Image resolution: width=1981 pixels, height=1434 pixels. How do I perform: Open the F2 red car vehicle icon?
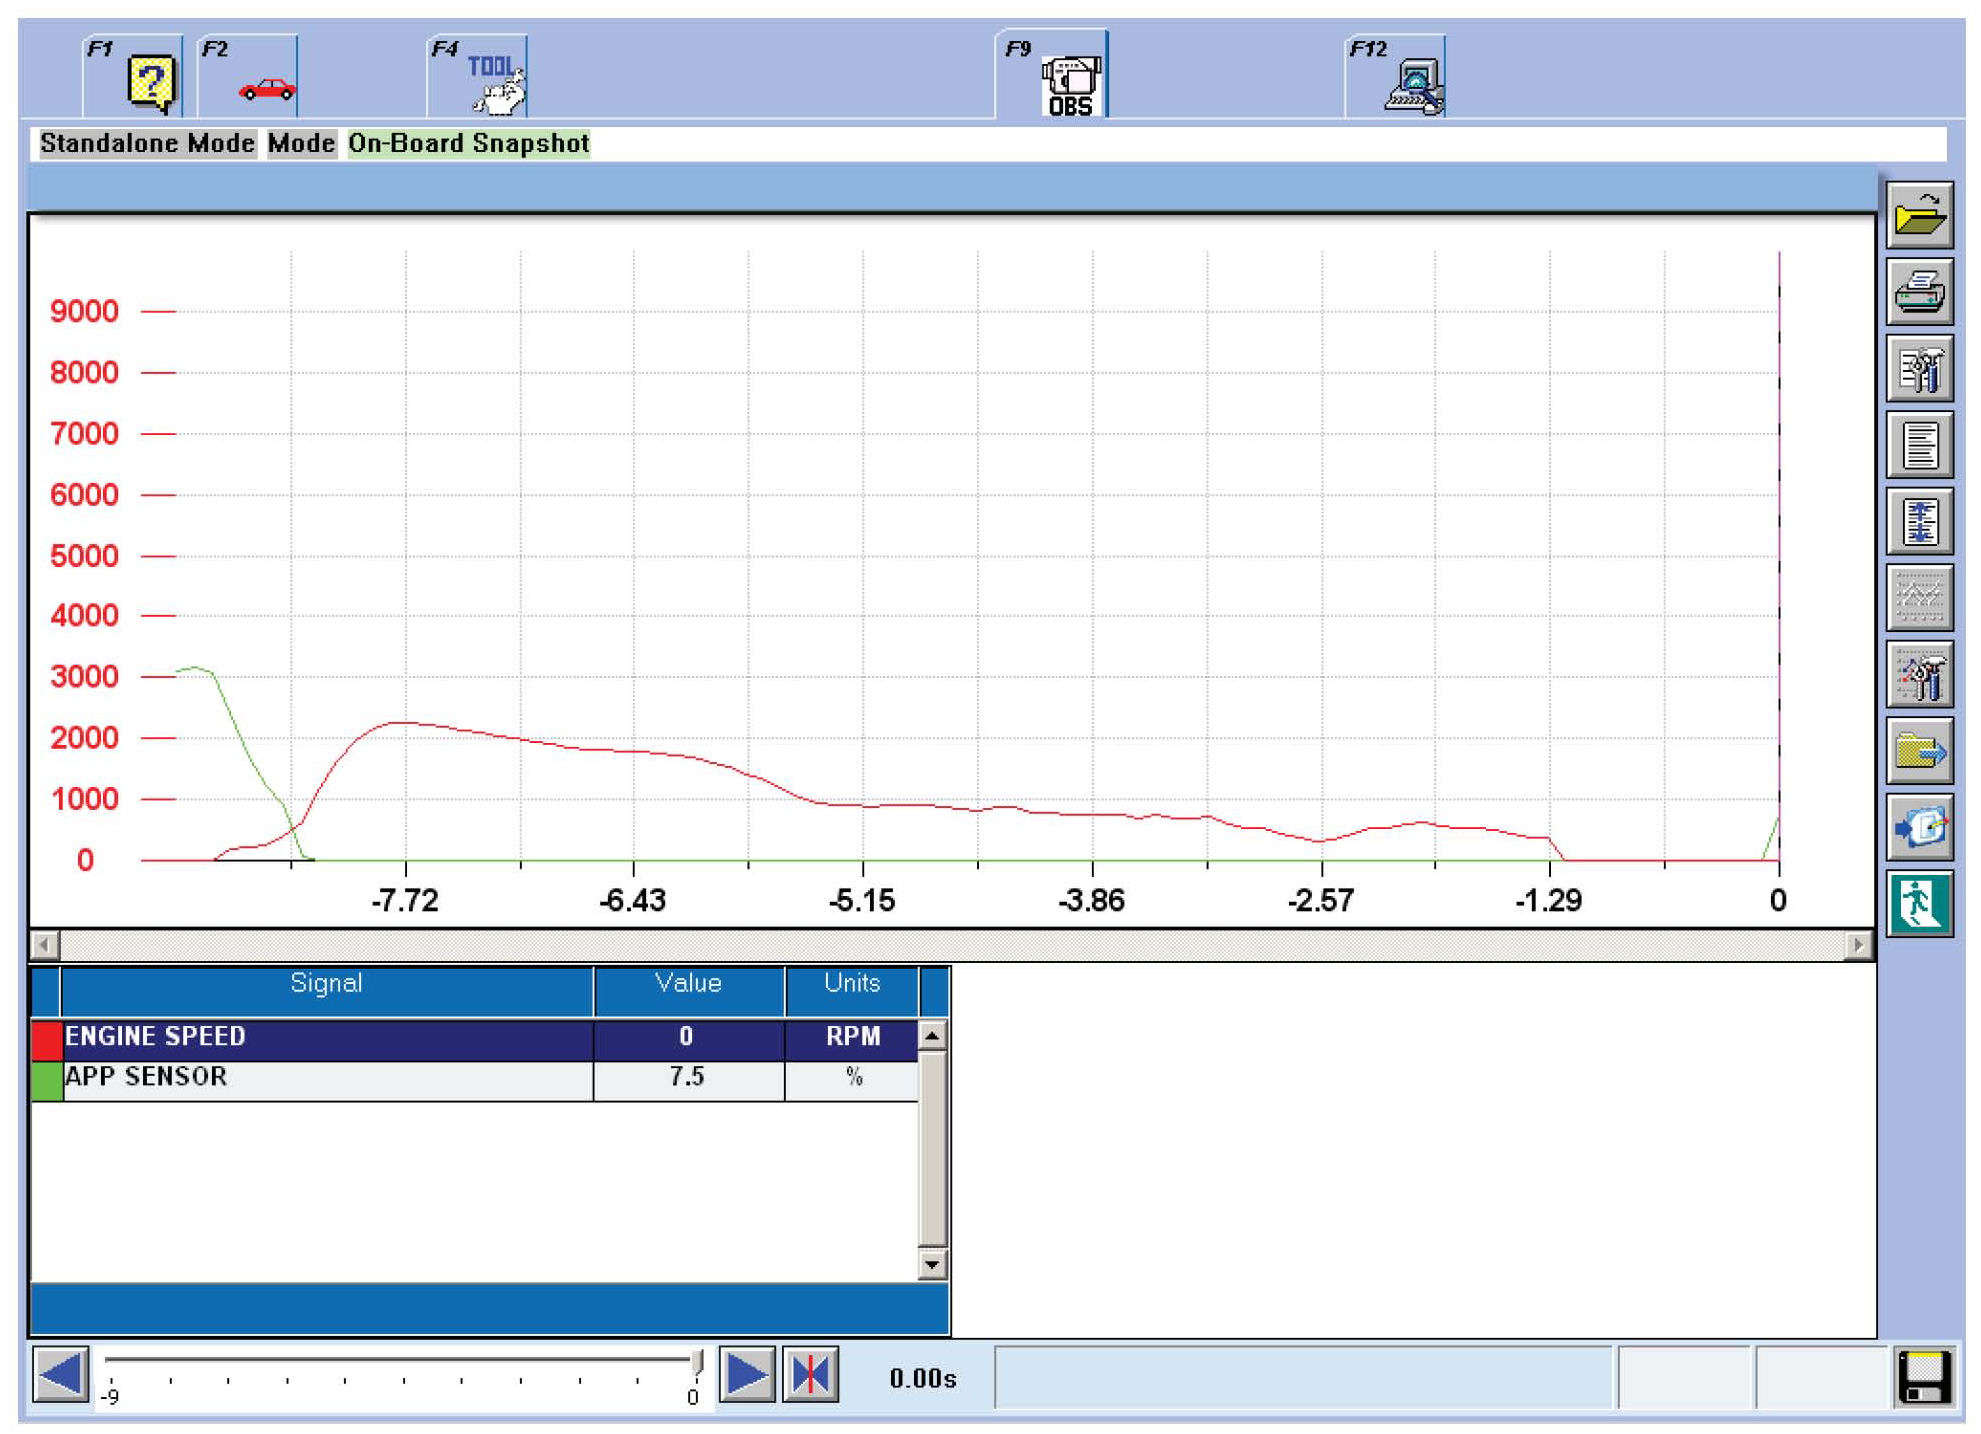tap(266, 88)
